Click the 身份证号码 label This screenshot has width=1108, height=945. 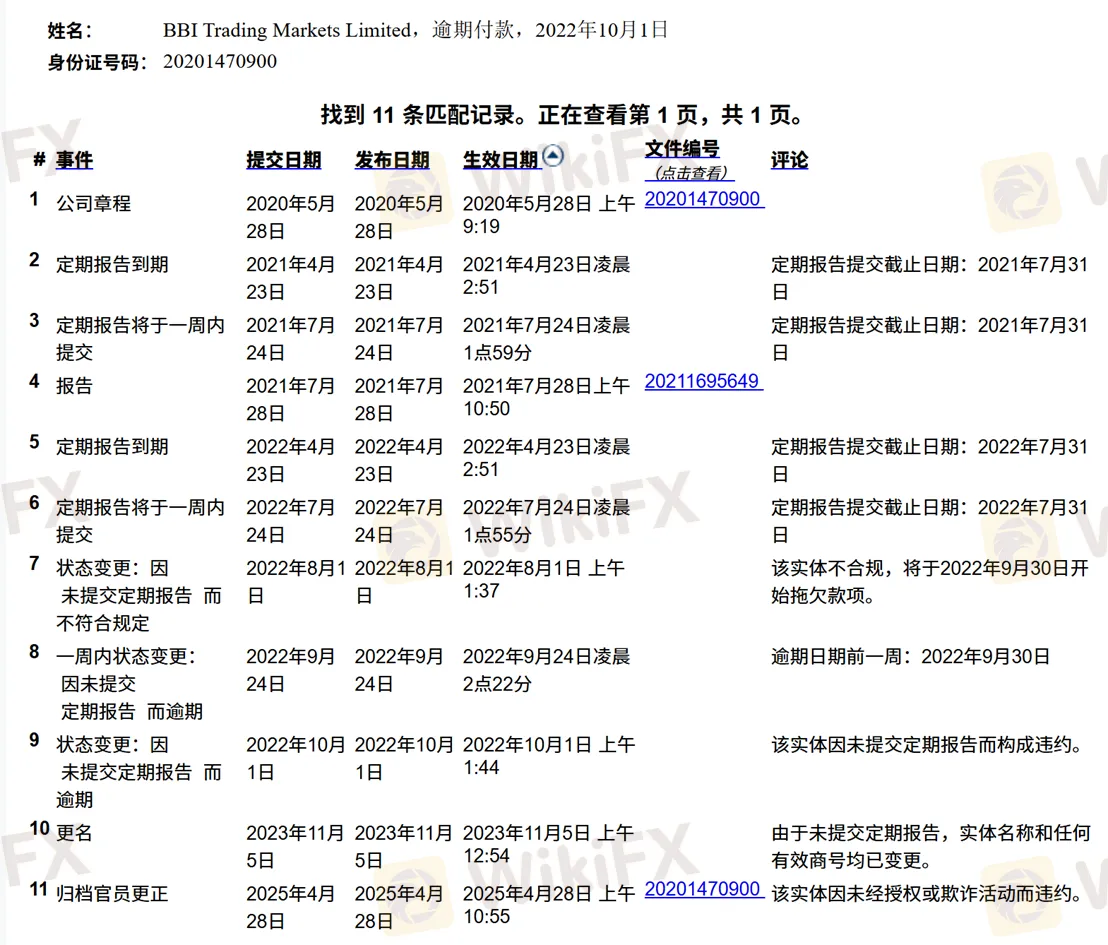97,62
